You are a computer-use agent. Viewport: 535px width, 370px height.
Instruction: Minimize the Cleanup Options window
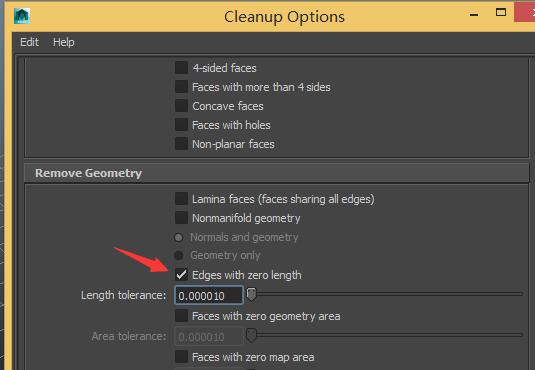tap(474, 14)
